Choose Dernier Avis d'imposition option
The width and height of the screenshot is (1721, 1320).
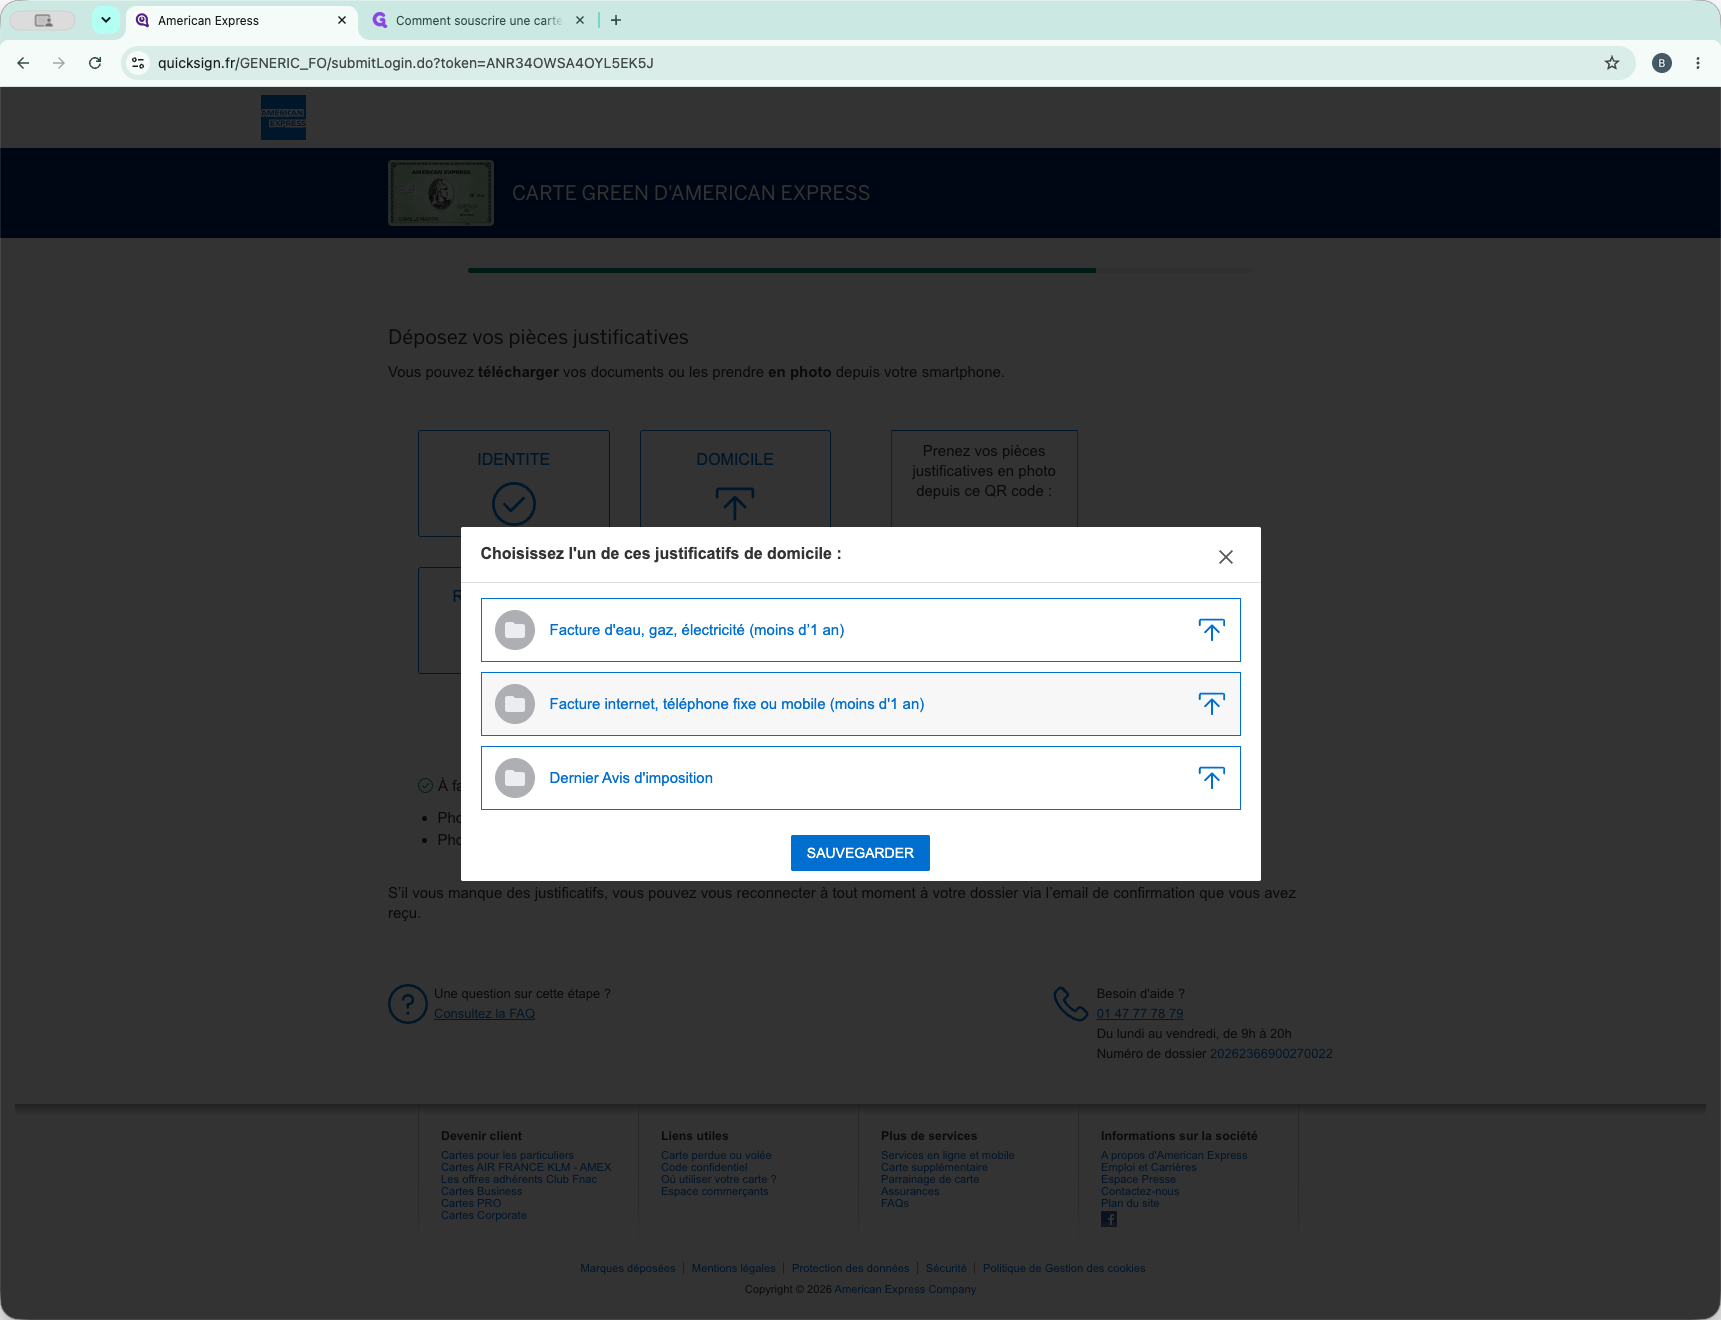pyautogui.click(x=860, y=778)
